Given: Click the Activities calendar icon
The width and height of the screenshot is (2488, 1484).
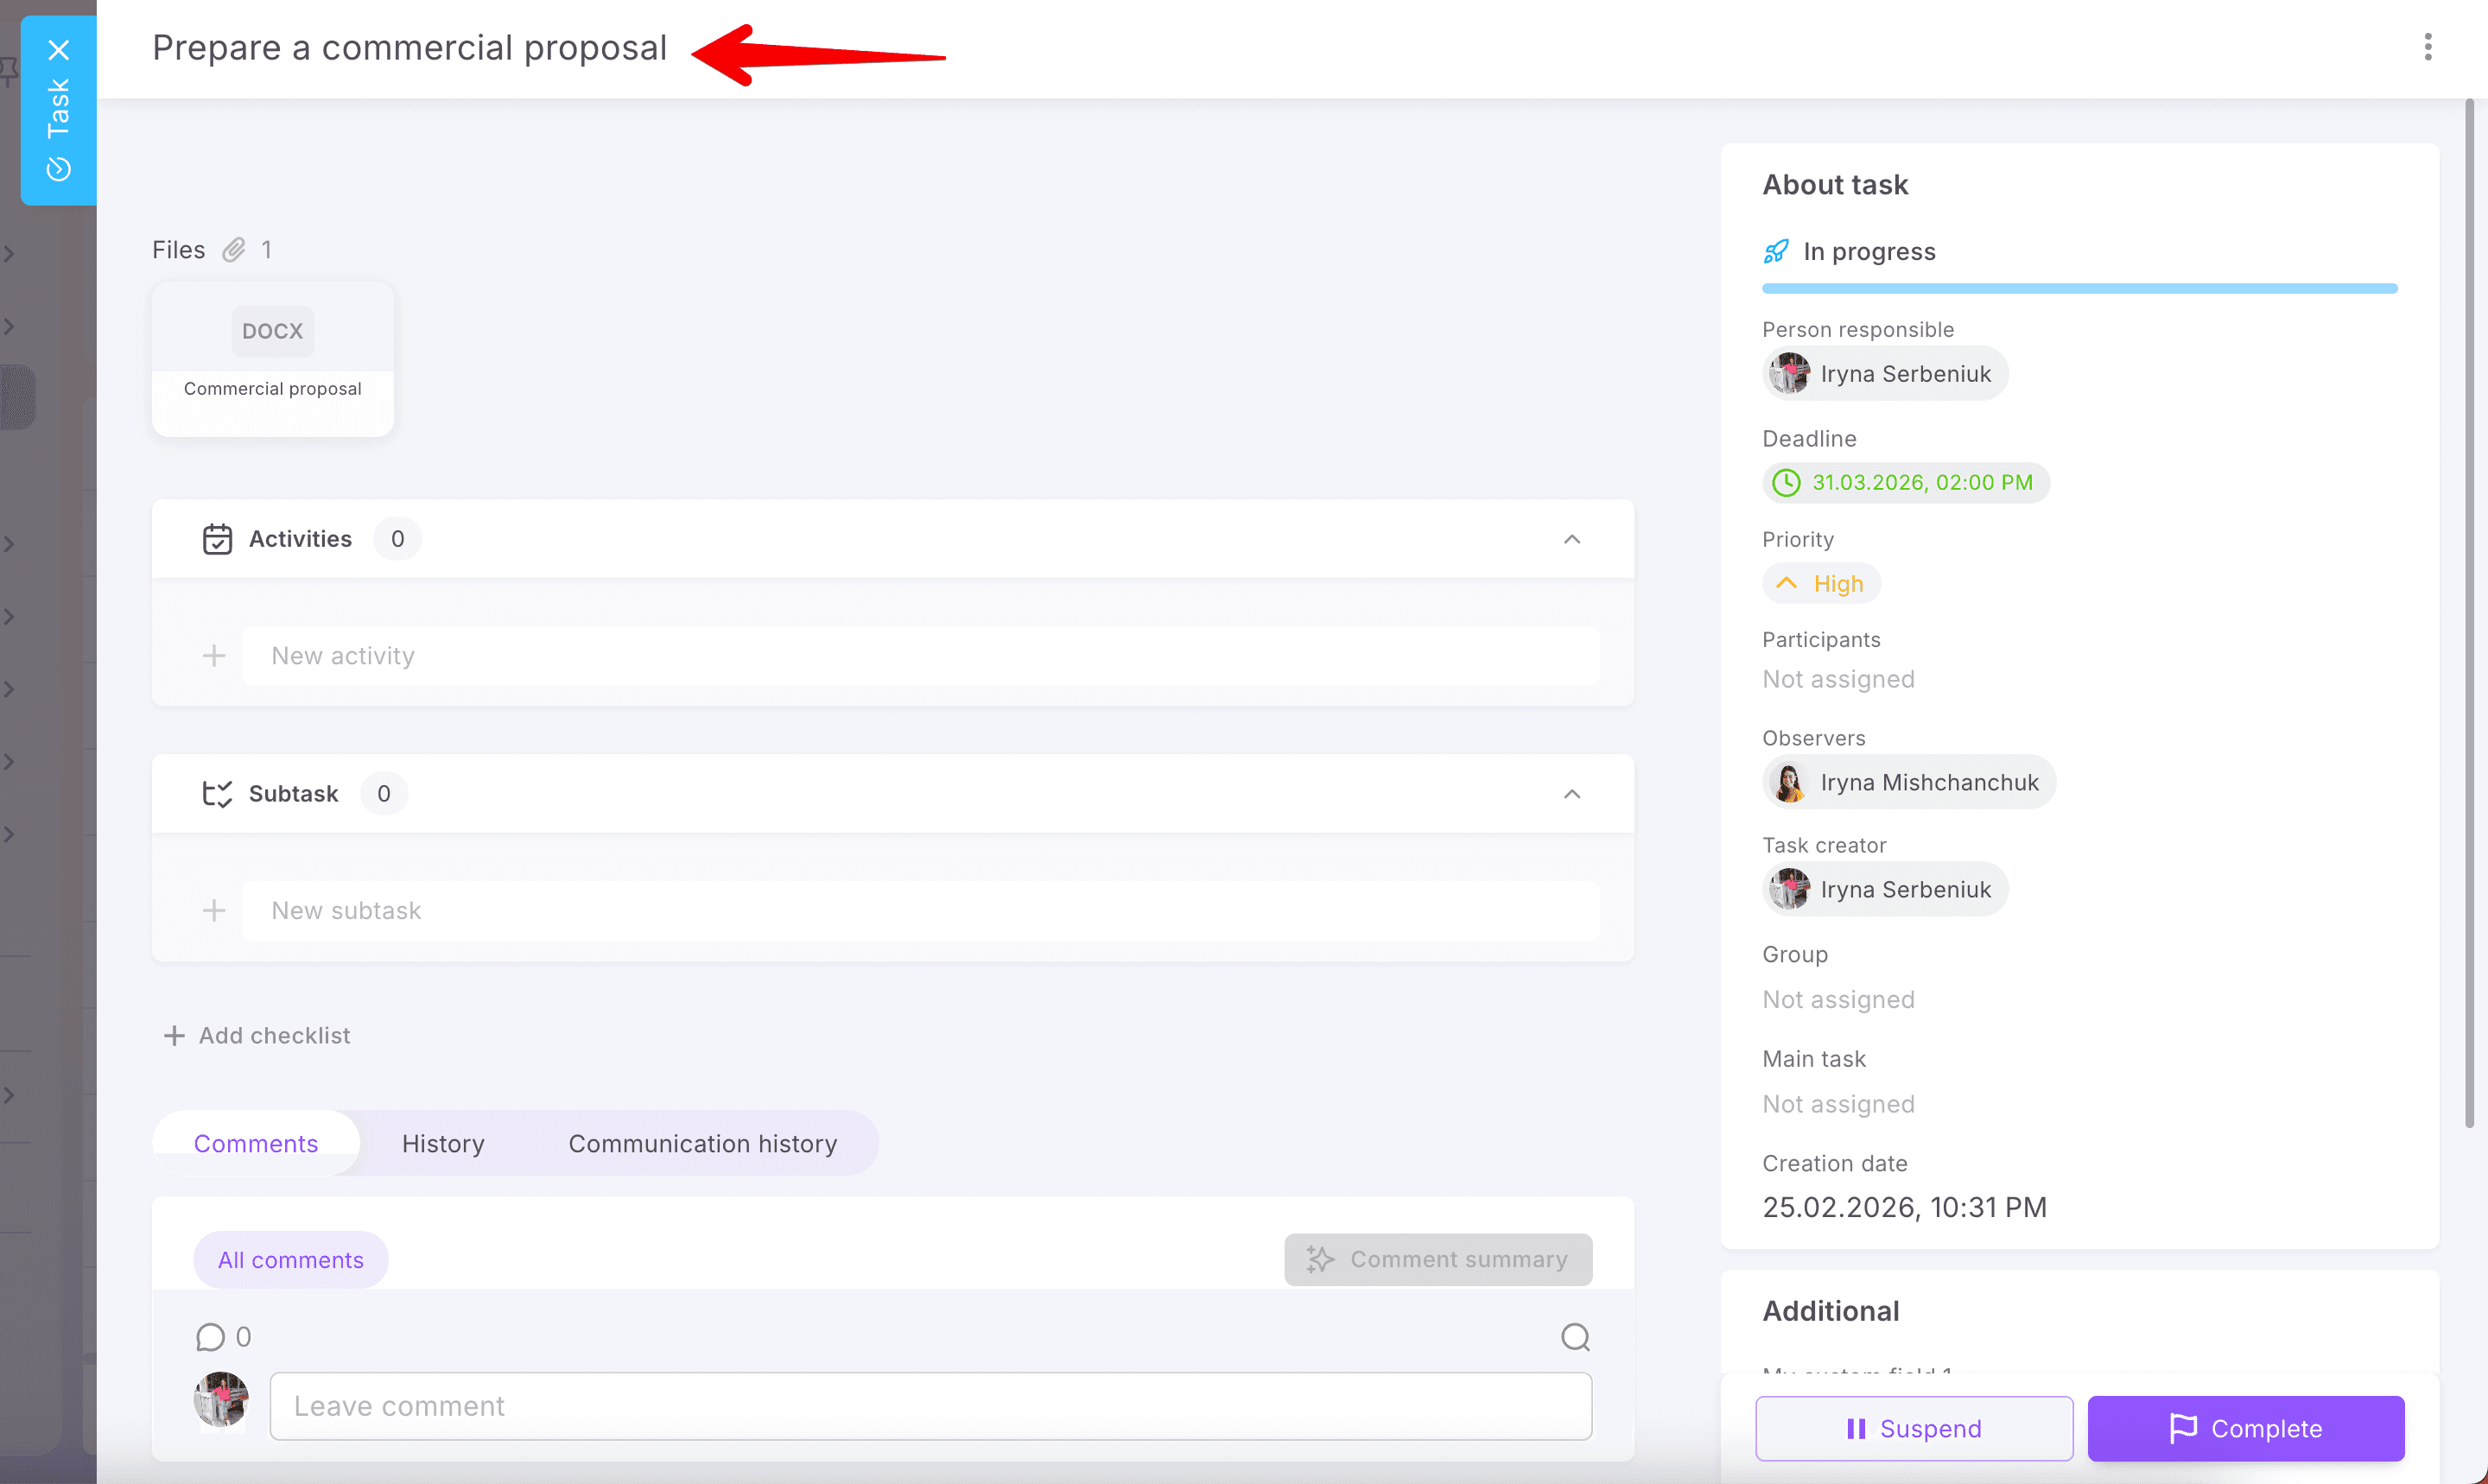Looking at the screenshot, I should coord(217,539).
